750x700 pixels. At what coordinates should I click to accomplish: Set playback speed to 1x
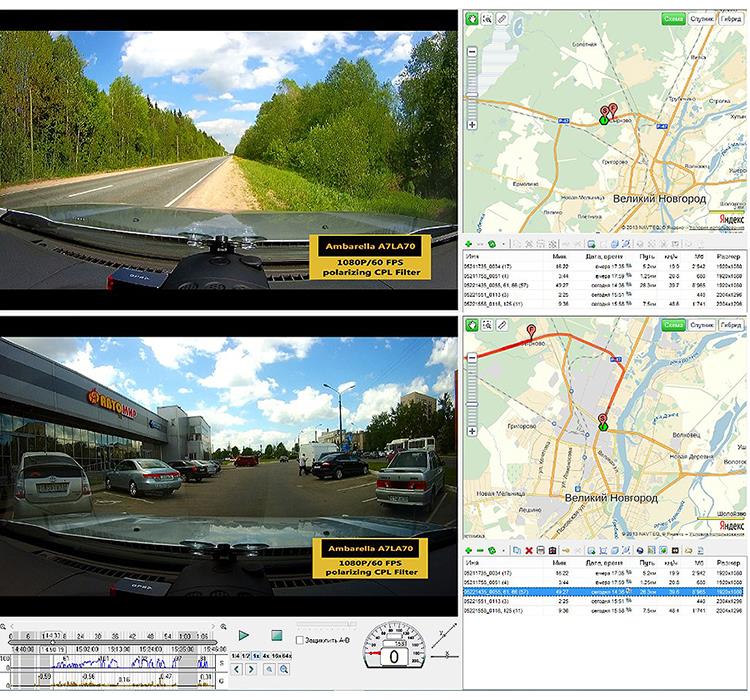256,656
